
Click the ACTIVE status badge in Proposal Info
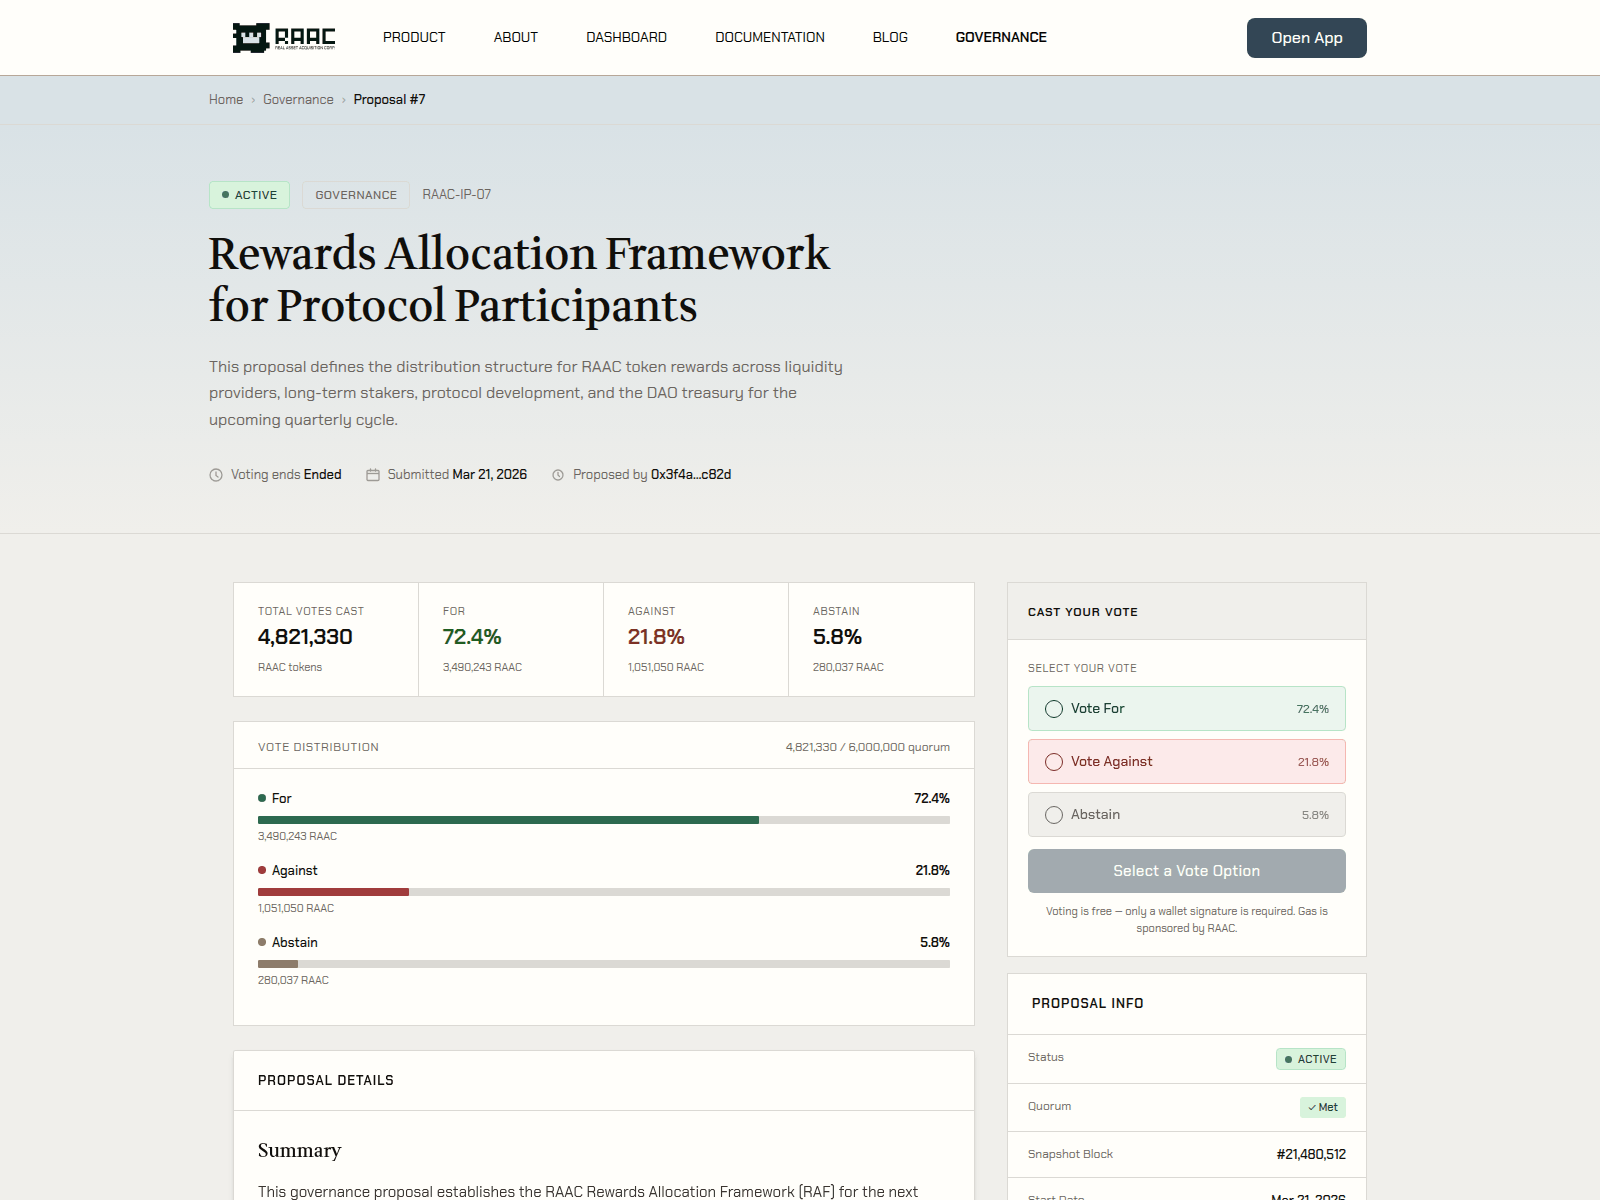tap(1311, 1059)
